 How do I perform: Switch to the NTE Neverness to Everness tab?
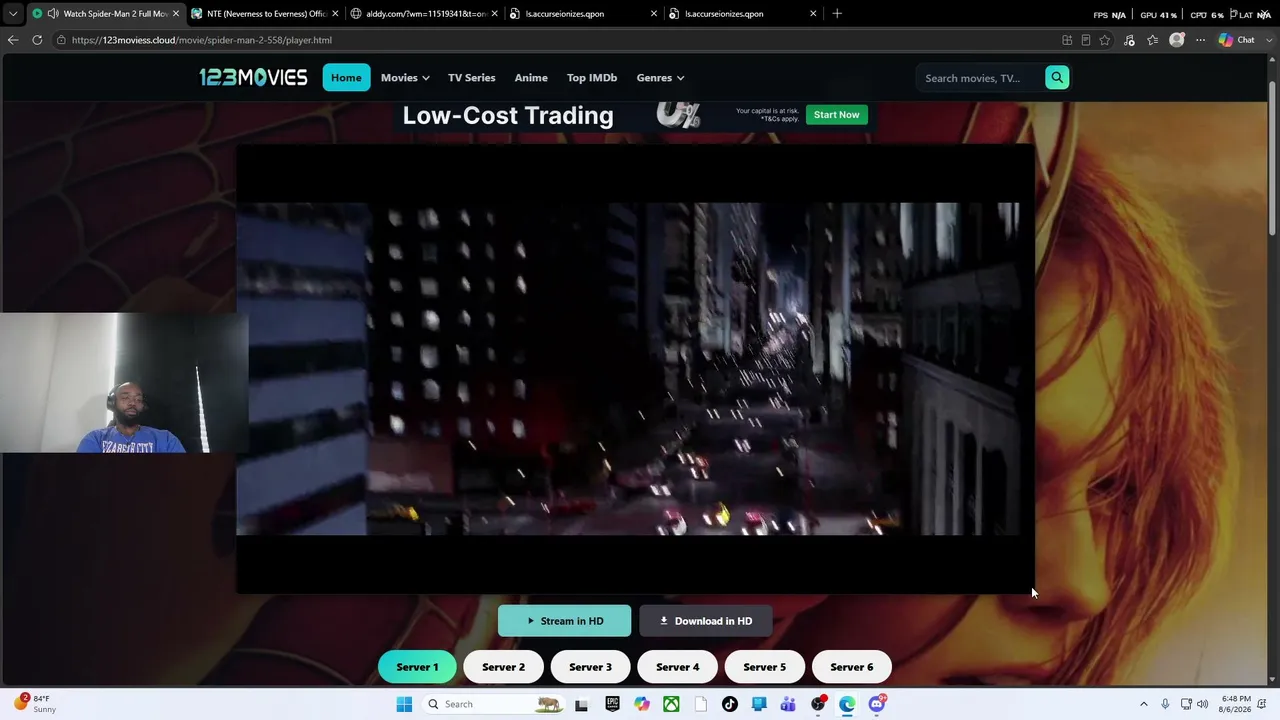(266, 14)
